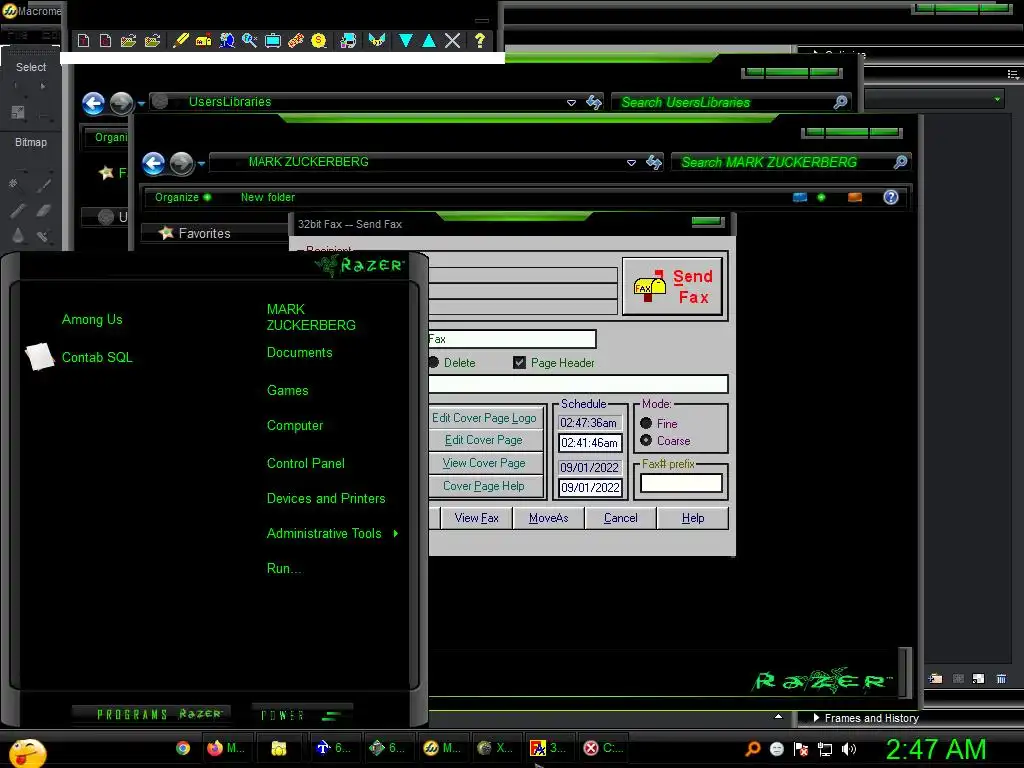Image resolution: width=1024 pixels, height=768 pixels.
Task: Open Documents from the Start menu
Action: tap(300, 353)
